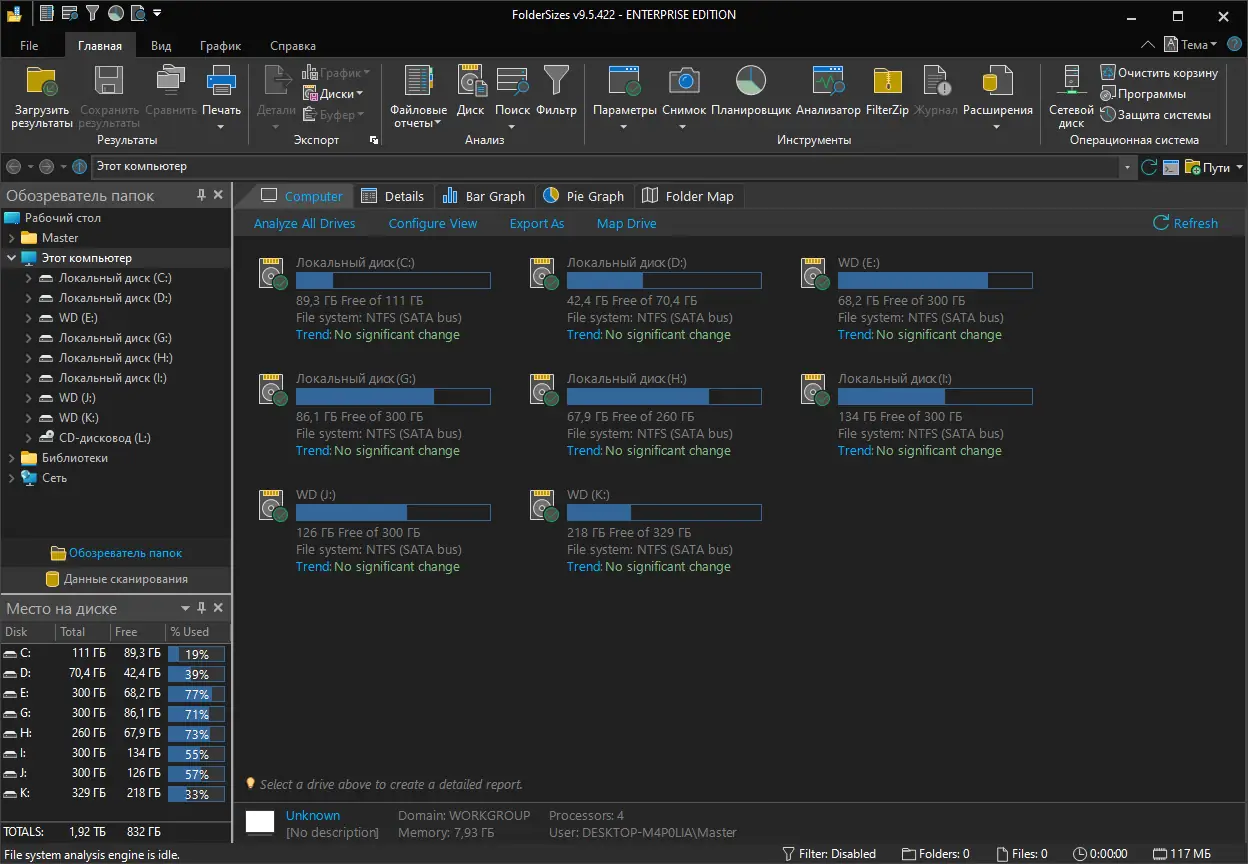Click the WD (K:) usage bar
The image size is (1248, 864).
click(664, 513)
